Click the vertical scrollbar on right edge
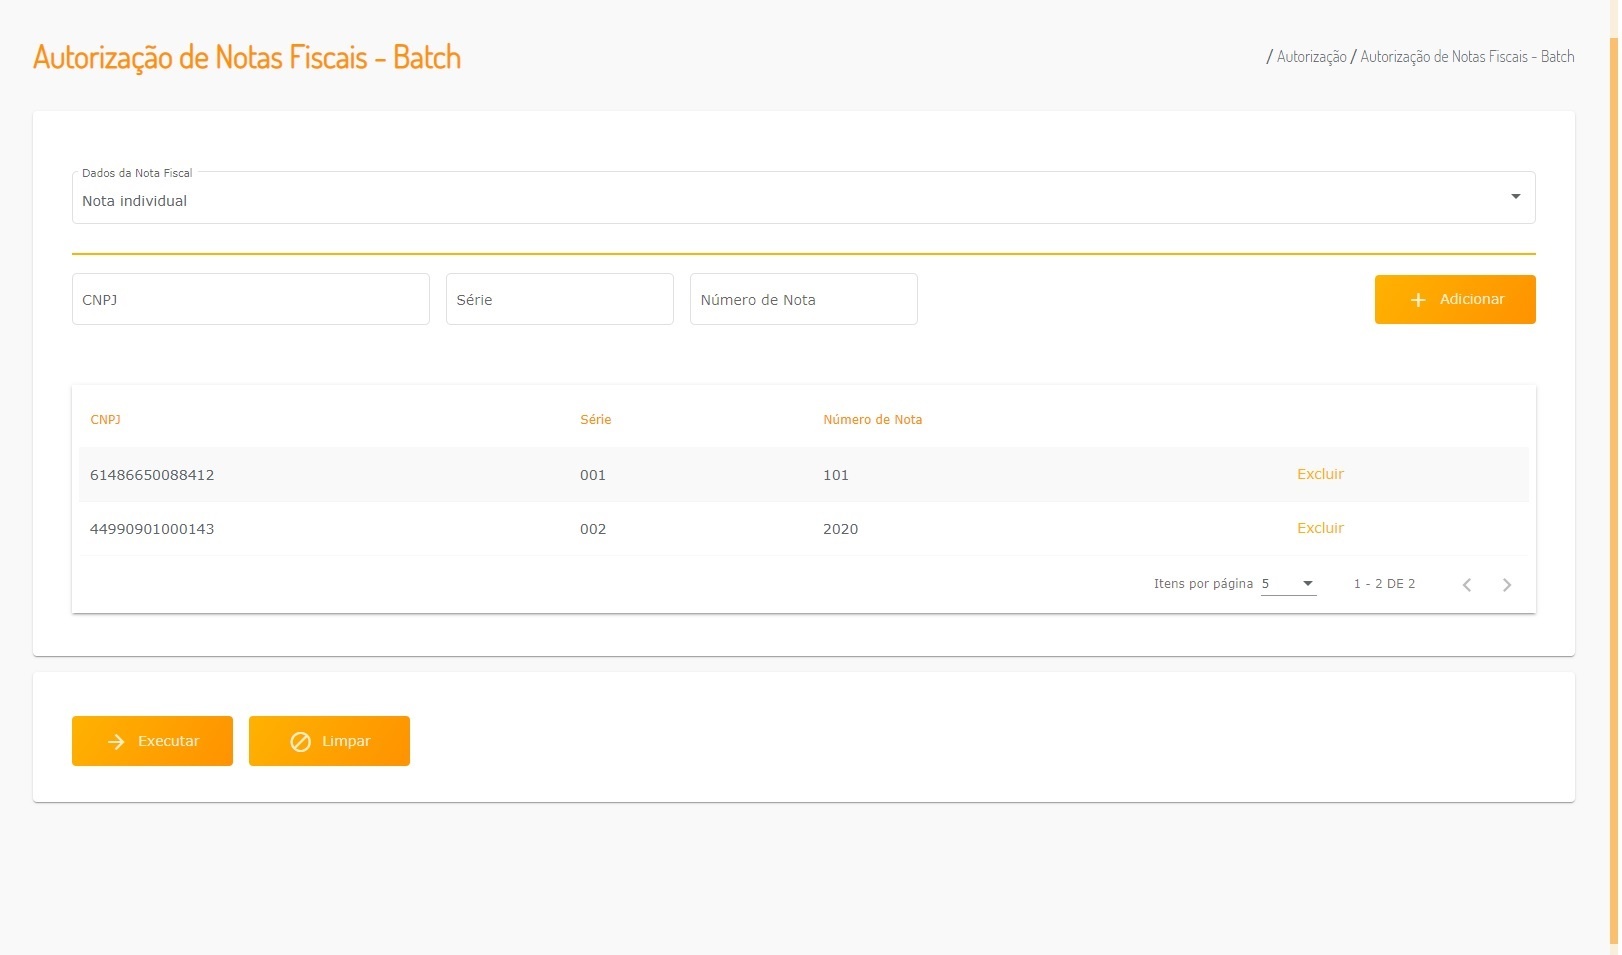1622x955 pixels. click(x=1613, y=490)
